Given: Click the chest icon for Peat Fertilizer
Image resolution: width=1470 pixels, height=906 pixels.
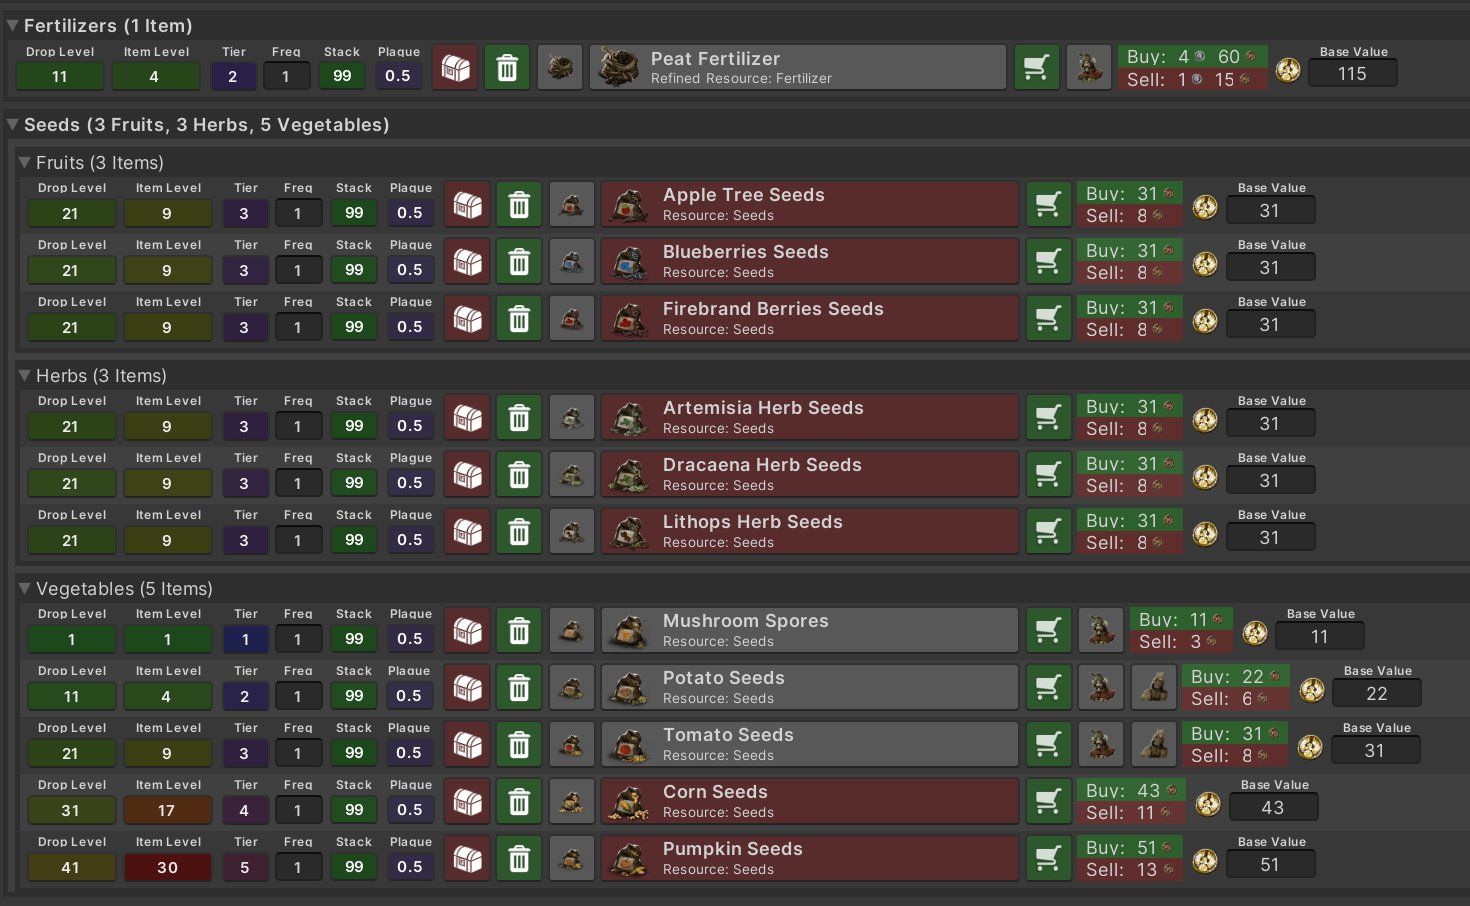Looking at the screenshot, I should click(455, 68).
